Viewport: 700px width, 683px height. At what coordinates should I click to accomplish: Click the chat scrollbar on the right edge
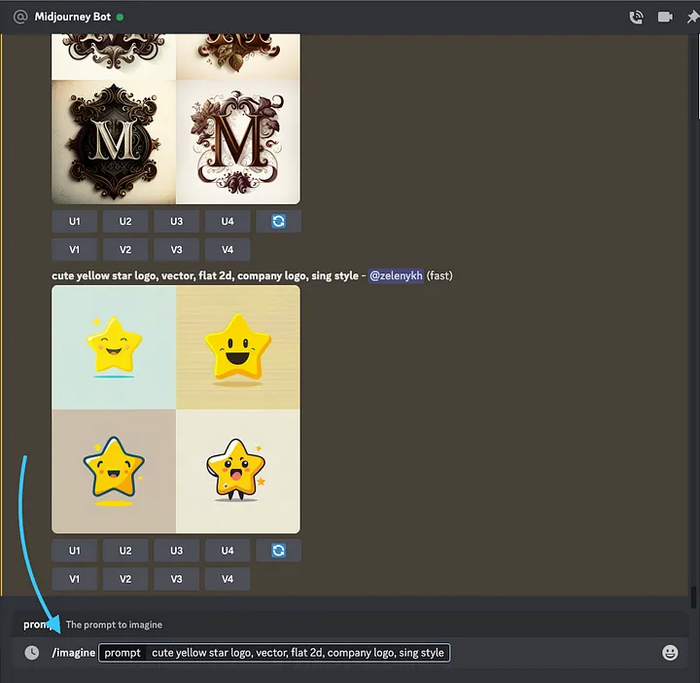(x=693, y=596)
